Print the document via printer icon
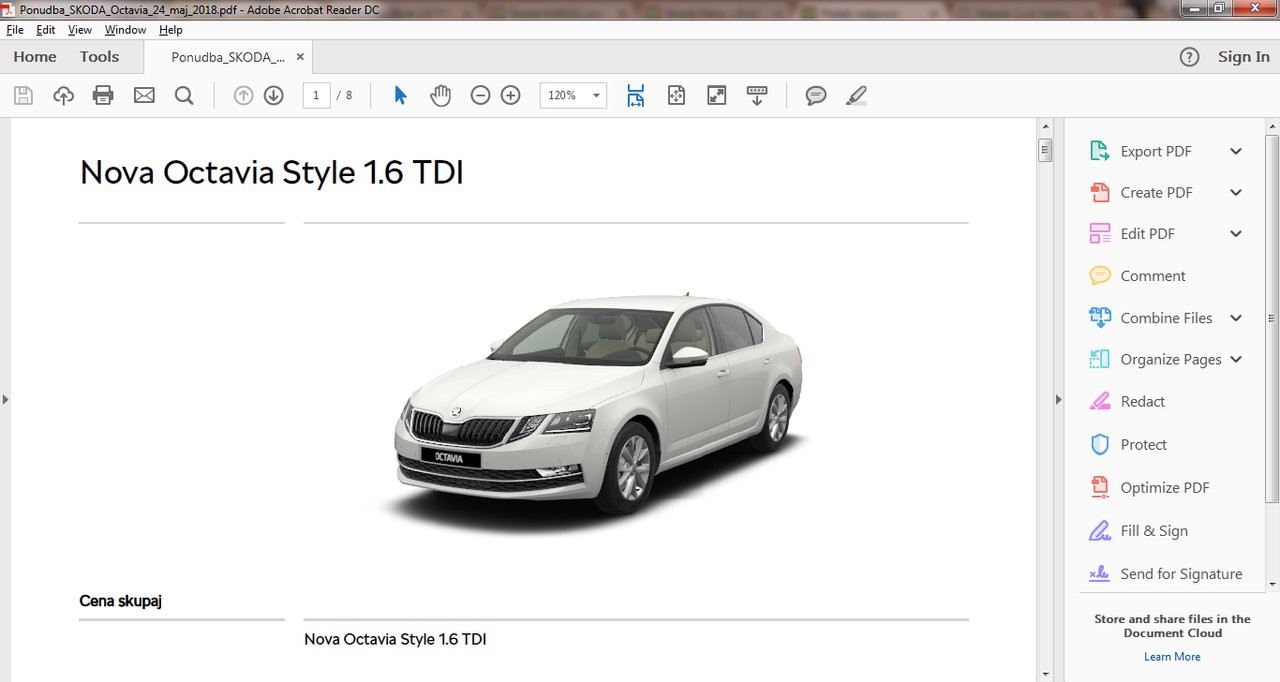 coord(103,96)
